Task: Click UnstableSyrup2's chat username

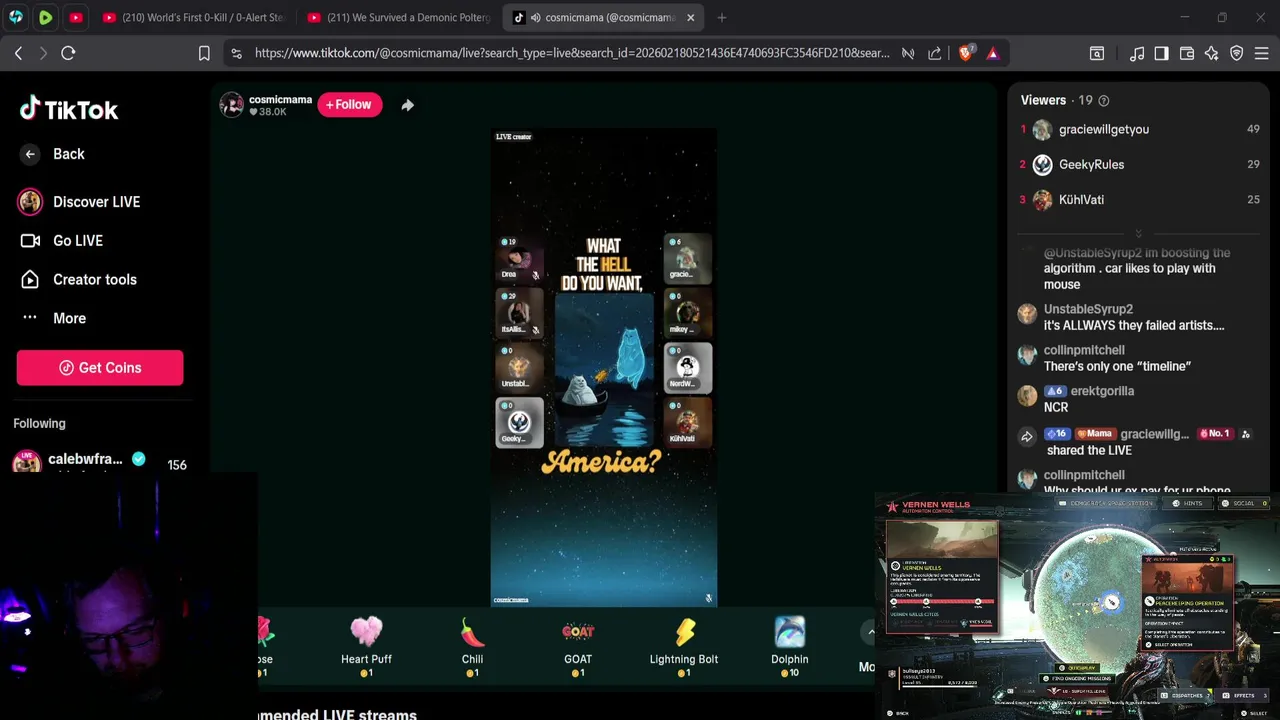Action: [x=1088, y=309]
